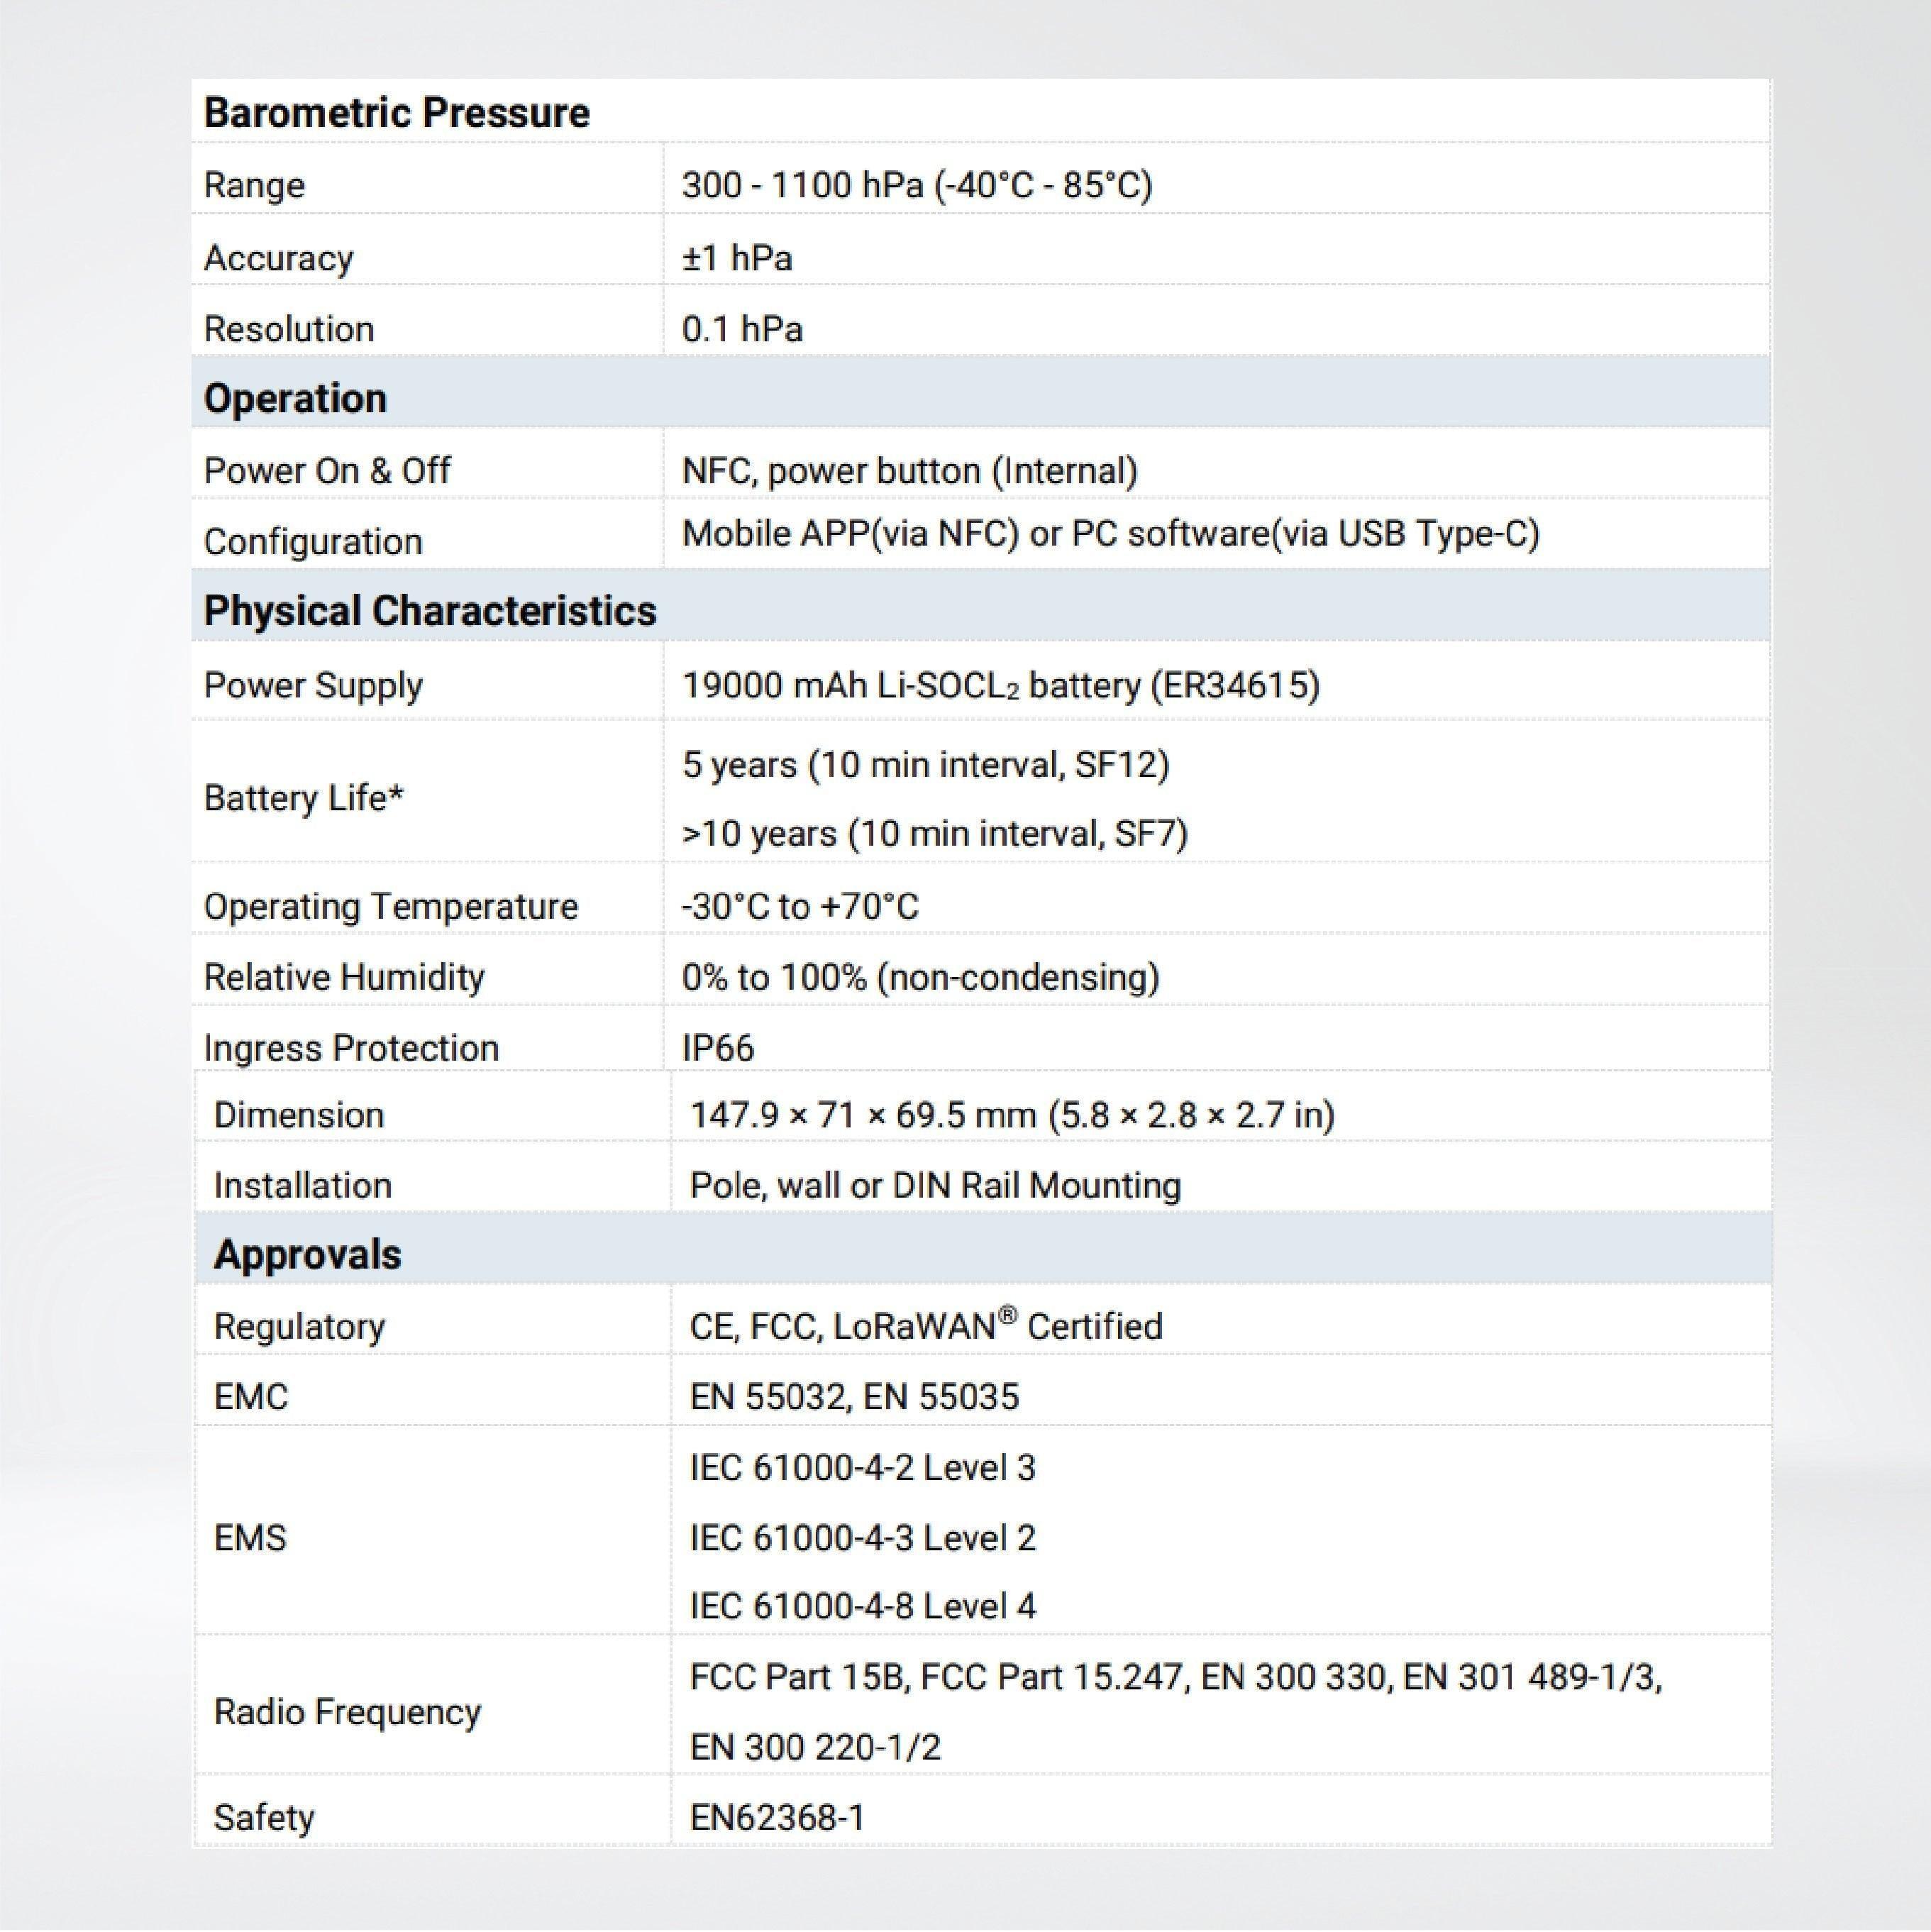Image resolution: width=1931 pixels, height=1932 pixels.
Task: Select the 147.9 × 71 × 69.5 mm dimension
Action: click(1012, 1115)
